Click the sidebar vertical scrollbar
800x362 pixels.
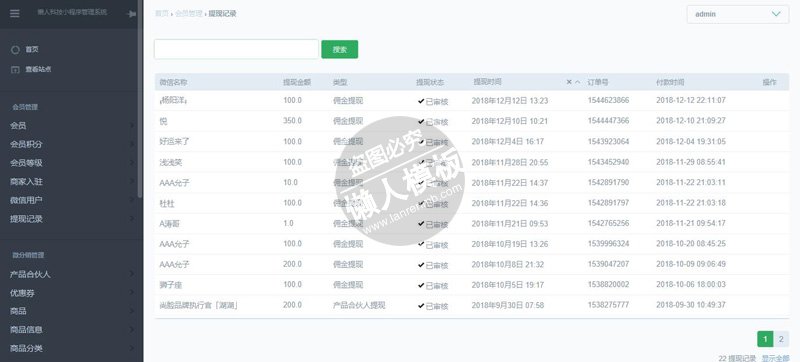click(x=140, y=99)
